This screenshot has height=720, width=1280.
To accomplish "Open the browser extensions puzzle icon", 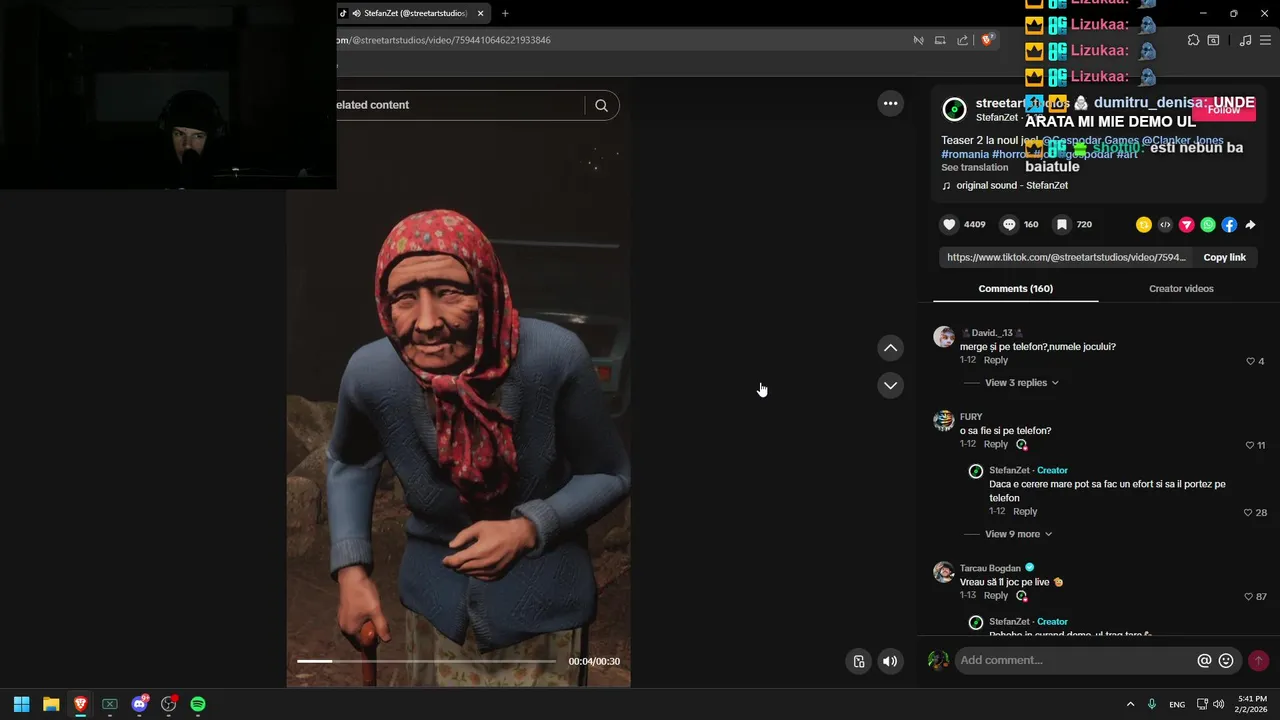I will (x=1193, y=40).
